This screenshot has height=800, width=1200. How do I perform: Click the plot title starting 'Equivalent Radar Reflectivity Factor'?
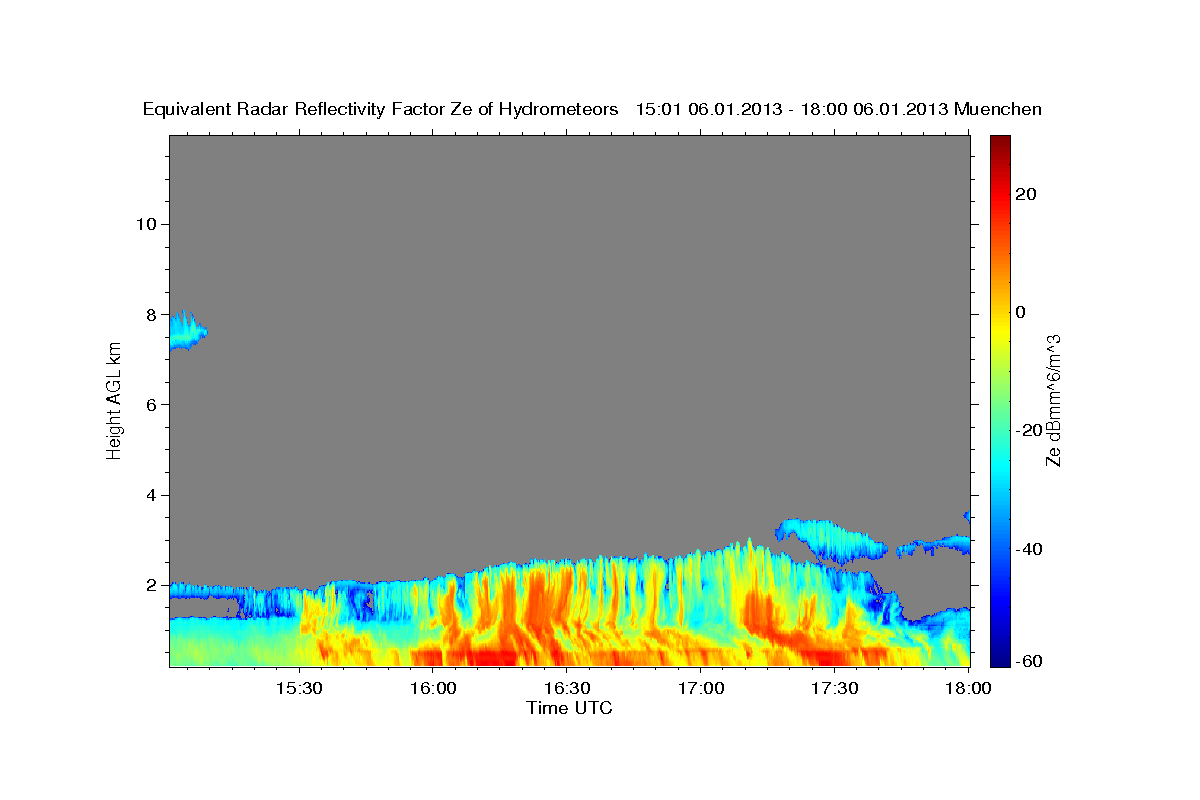coord(593,109)
